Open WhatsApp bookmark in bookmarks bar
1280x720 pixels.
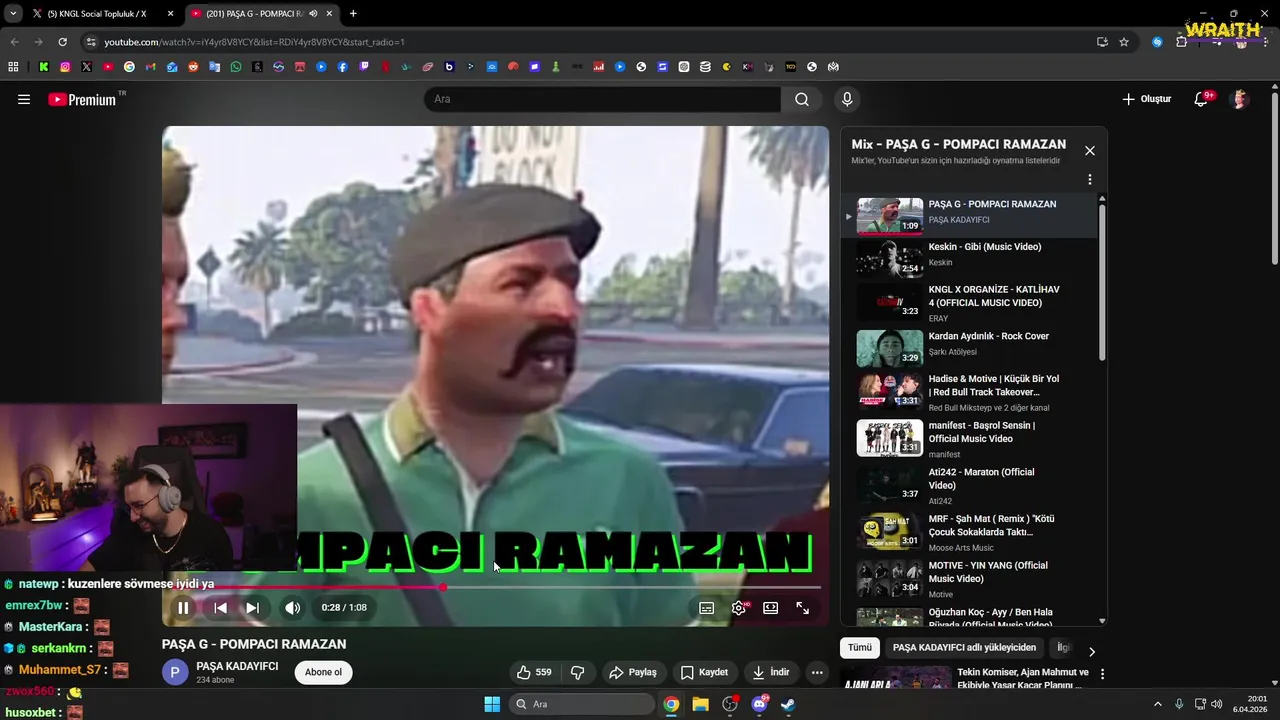pos(236,67)
